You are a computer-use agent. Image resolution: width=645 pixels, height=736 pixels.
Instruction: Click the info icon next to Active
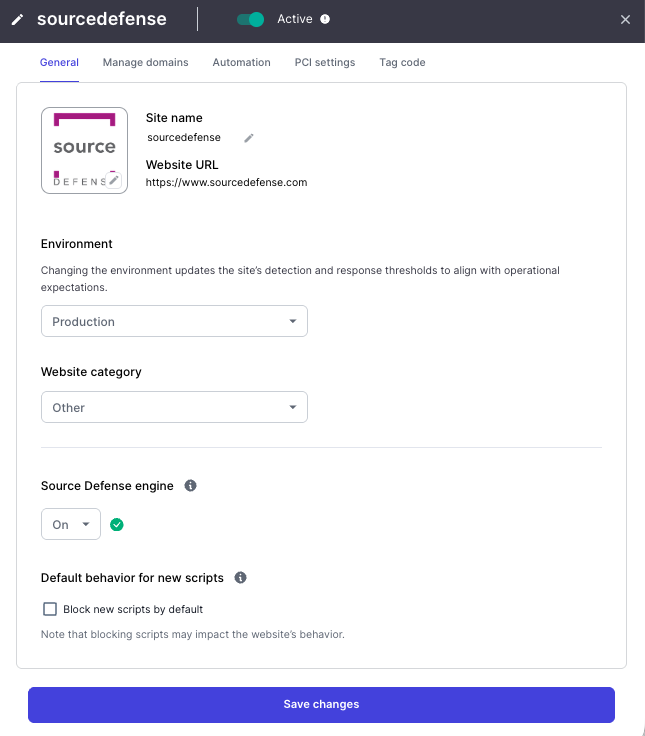(x=325, y=19)
